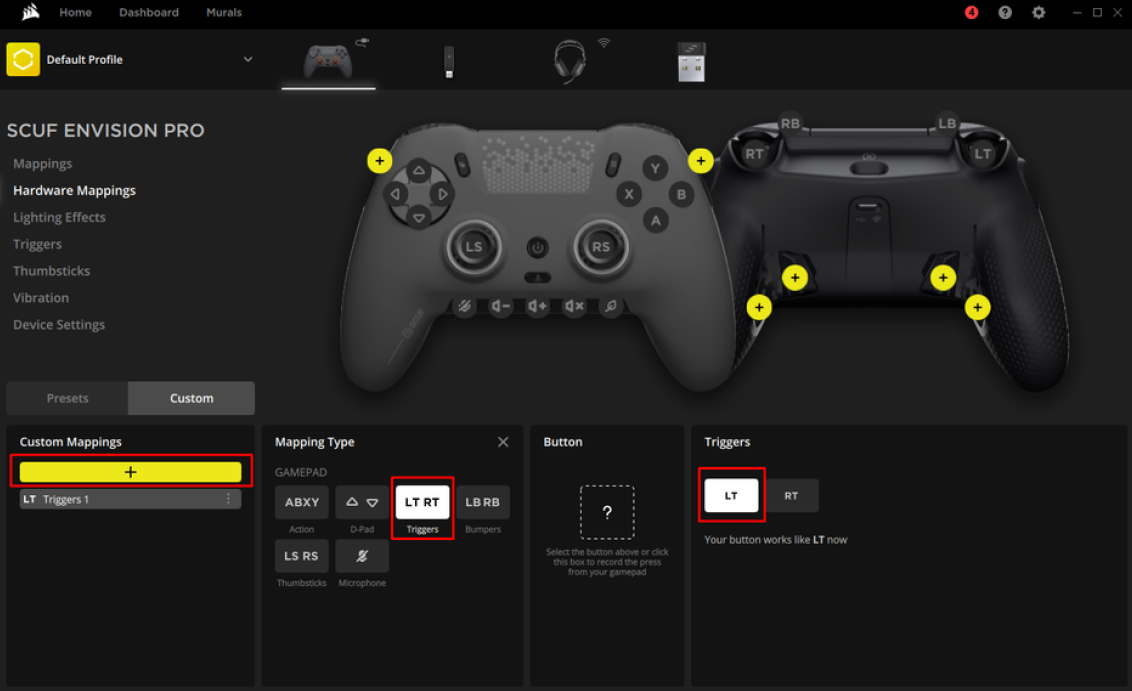Open the Dashboard menu

[x=149, y=12]
